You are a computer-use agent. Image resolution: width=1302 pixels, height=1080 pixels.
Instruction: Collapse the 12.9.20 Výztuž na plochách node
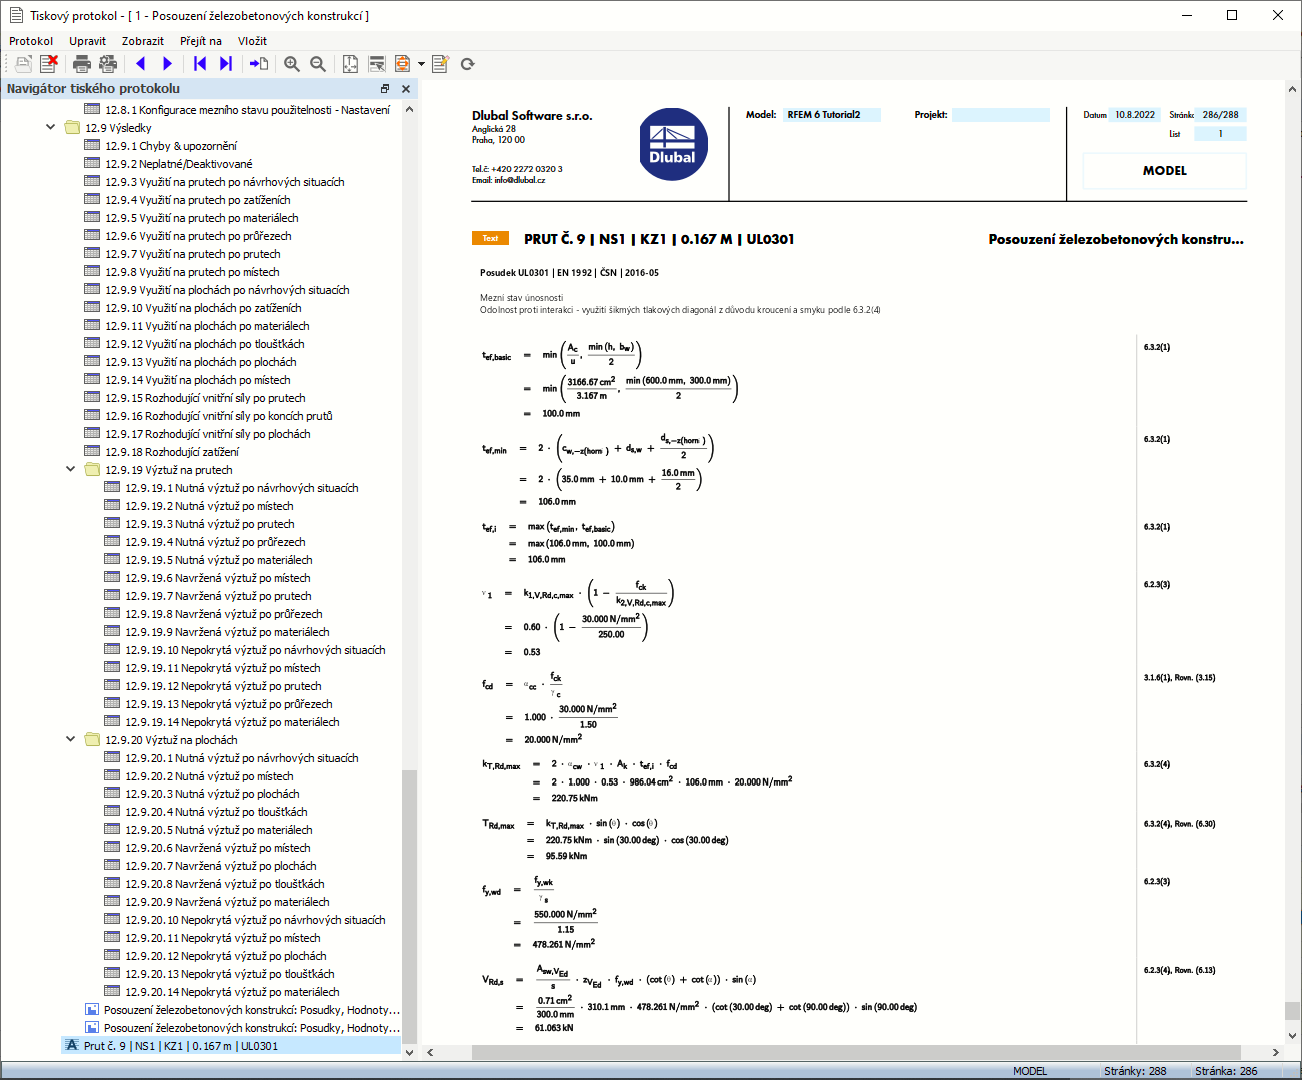[x=71, y=740]
